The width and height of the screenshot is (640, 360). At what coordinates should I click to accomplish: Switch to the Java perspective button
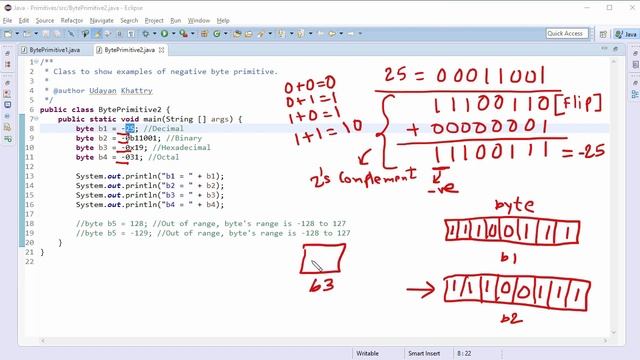pyautogui.click(x=626, y=34)
